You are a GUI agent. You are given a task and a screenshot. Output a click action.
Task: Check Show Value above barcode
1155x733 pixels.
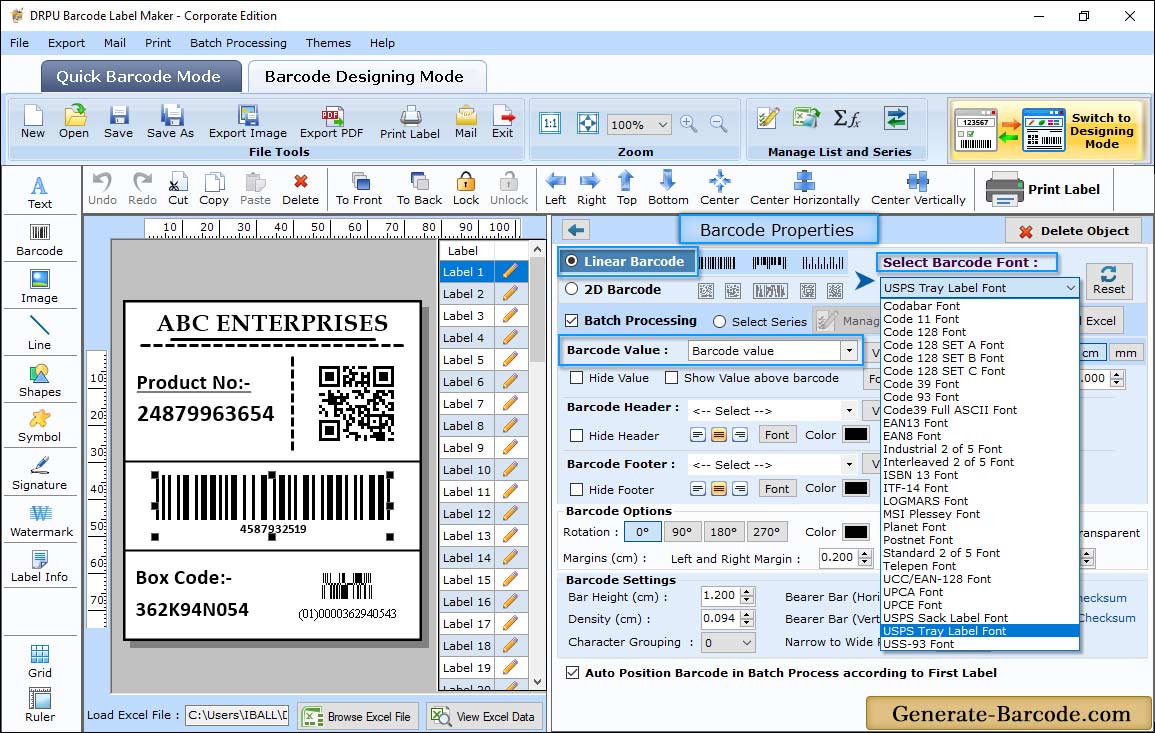pos(671,378)
